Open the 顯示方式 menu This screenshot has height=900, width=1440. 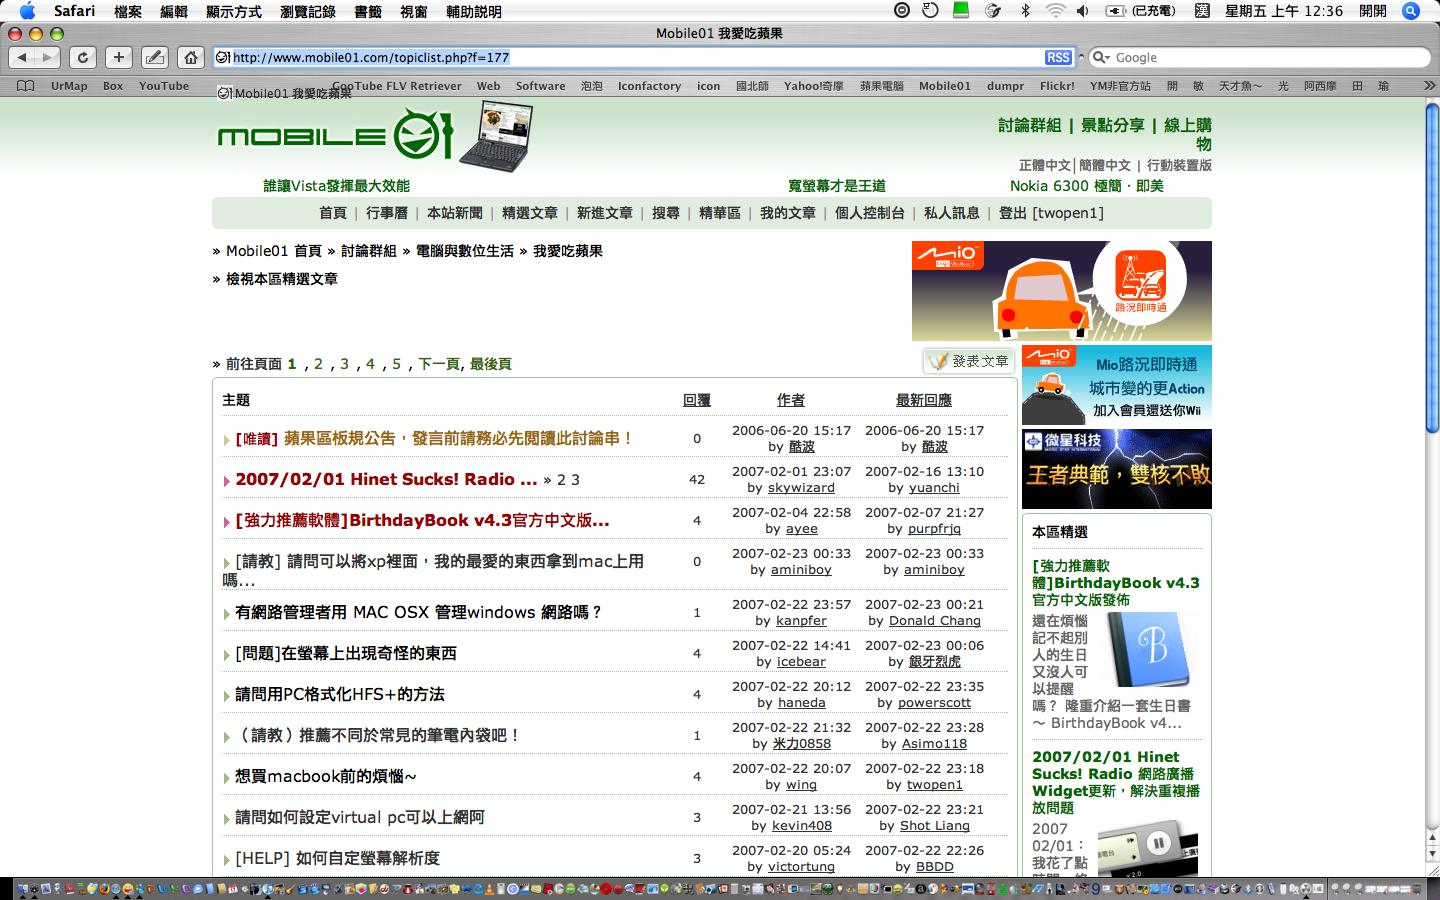[x=234, y=11]
